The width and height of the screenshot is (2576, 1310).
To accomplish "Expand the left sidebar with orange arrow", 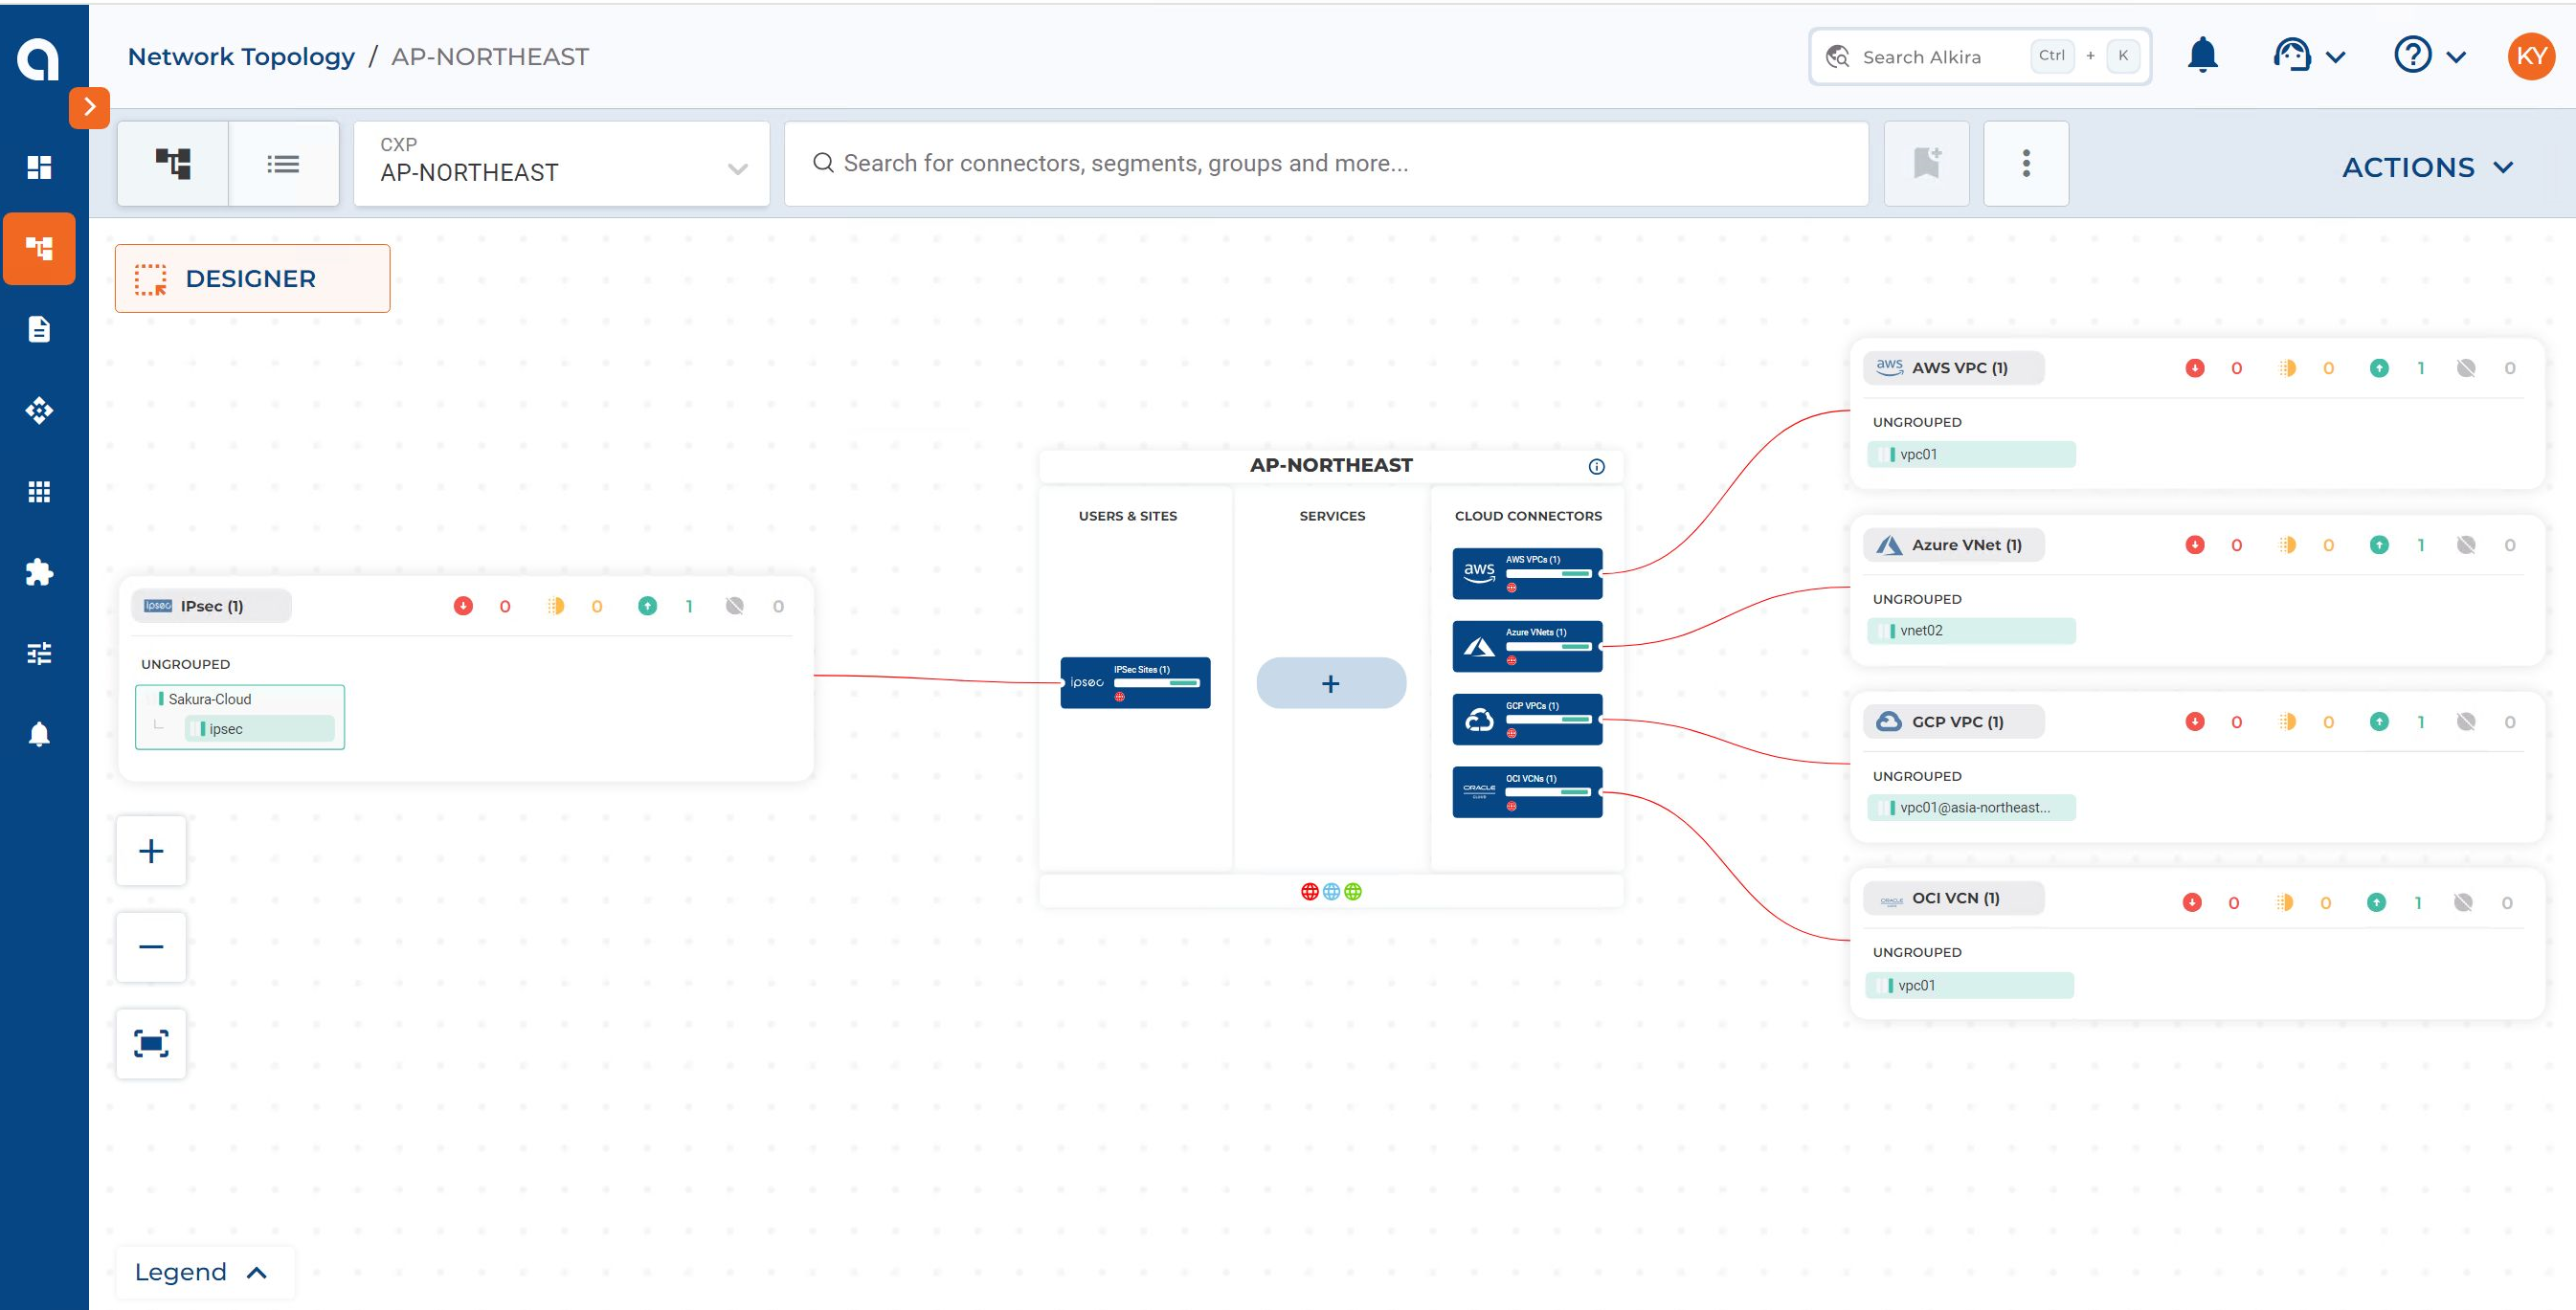I will [x=89, y=107].
